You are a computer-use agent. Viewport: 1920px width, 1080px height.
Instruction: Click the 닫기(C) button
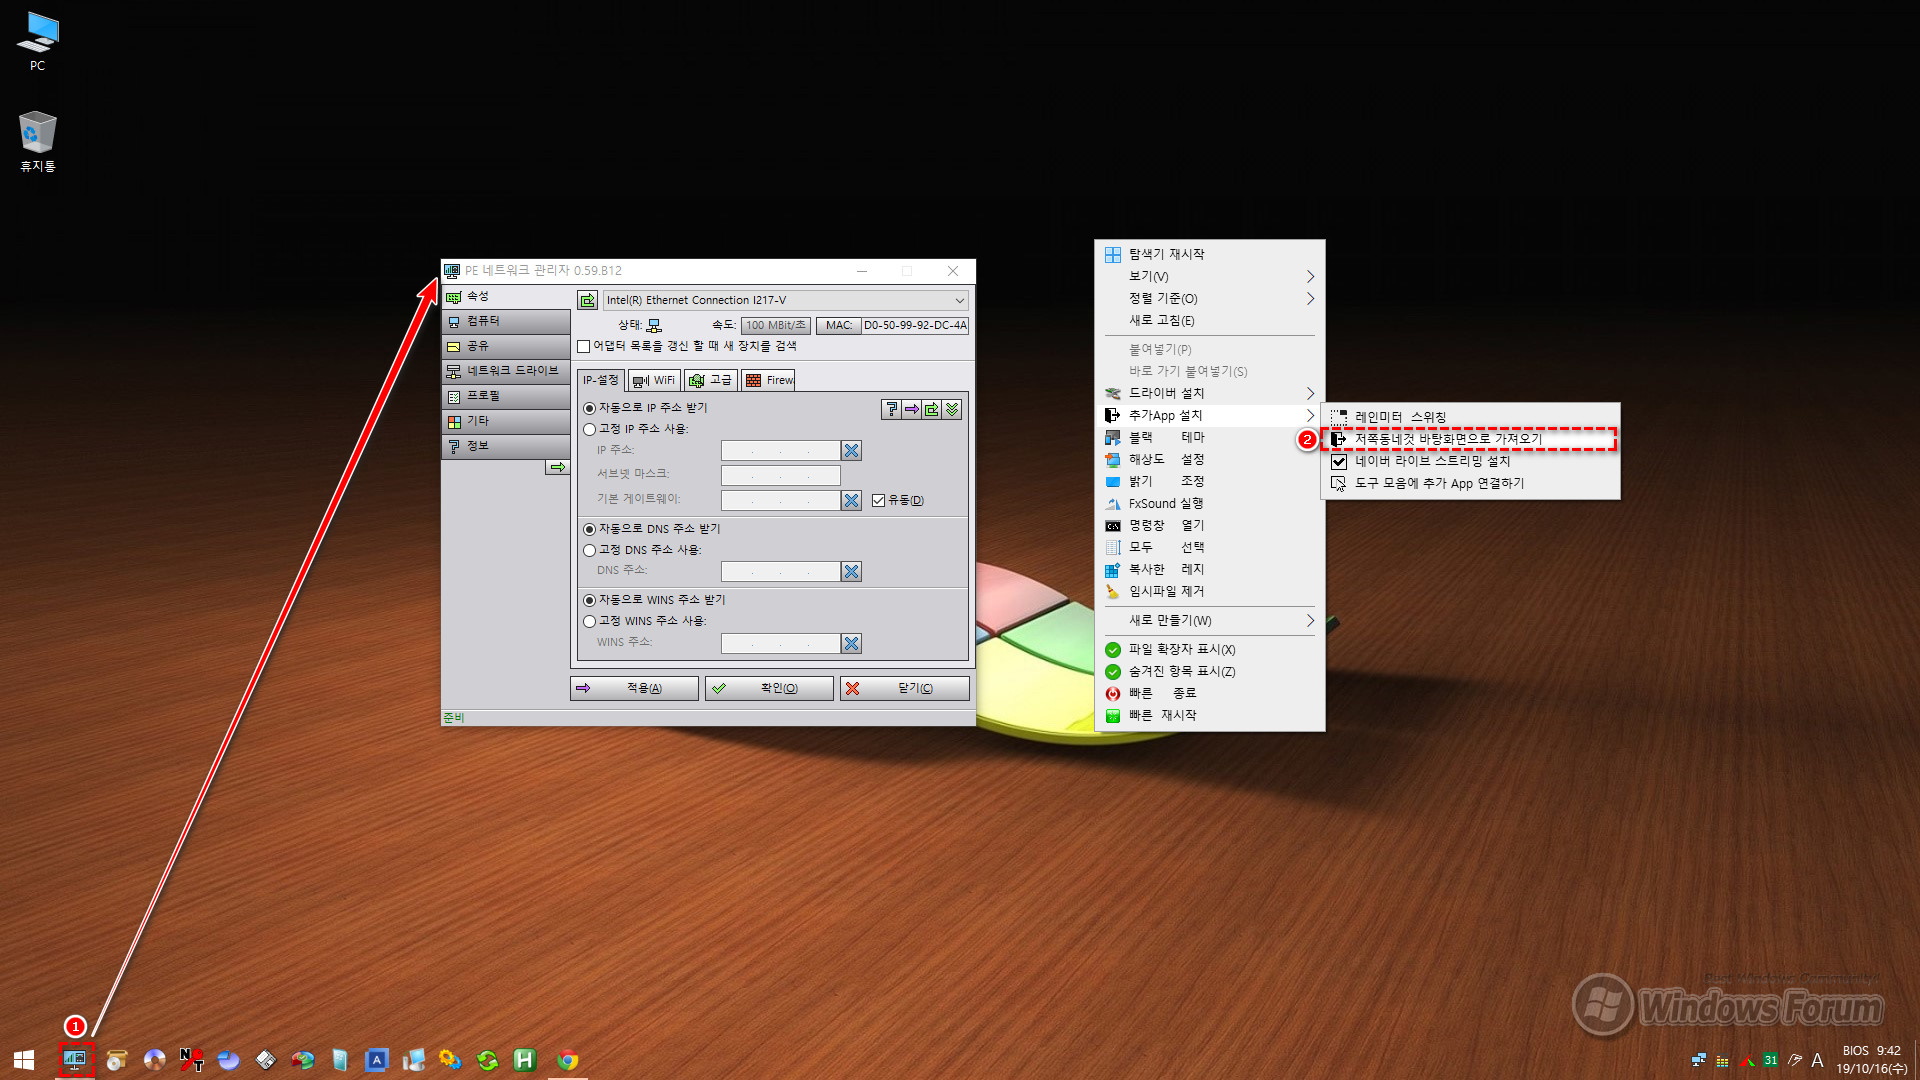click(x=905, y=689)
